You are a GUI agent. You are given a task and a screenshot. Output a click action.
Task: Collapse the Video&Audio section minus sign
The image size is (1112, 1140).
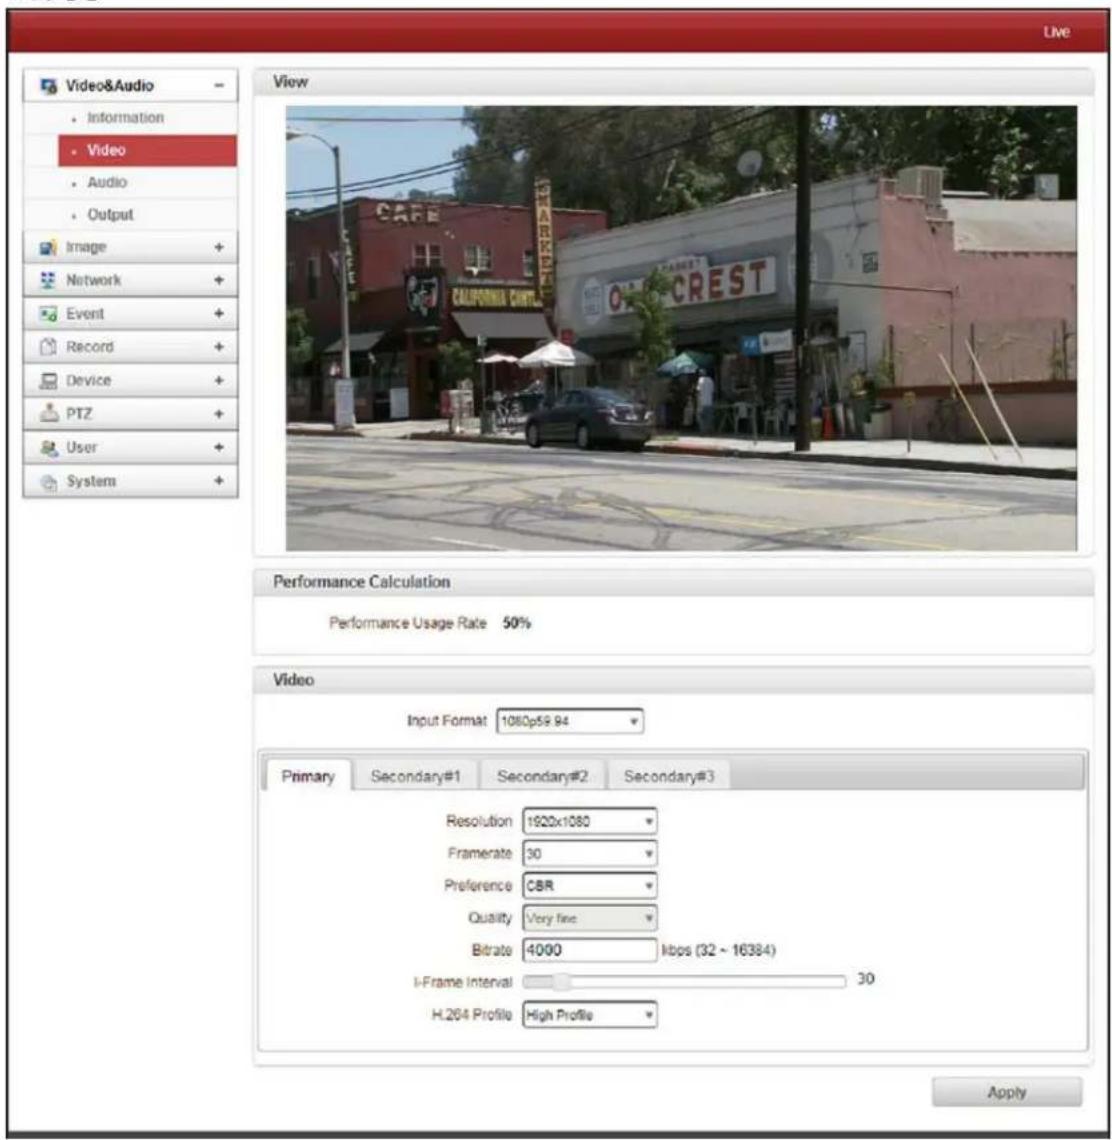pyautogui.click(x=219, y=86)
